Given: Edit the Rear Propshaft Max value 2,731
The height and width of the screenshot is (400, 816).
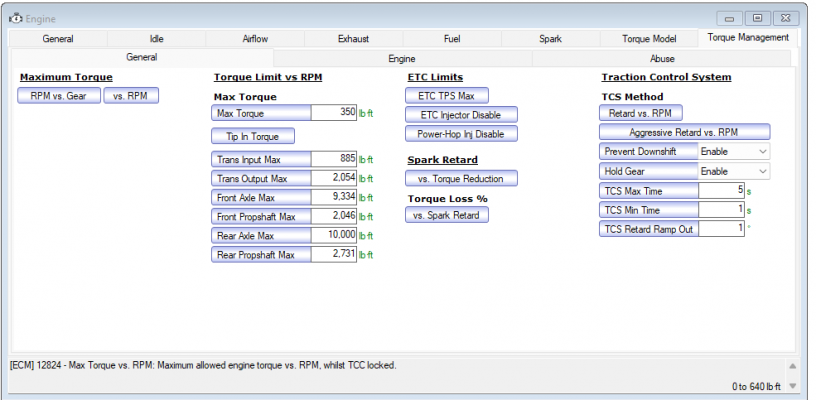Looking at the screenshot, I should click(x=334, y=254).
